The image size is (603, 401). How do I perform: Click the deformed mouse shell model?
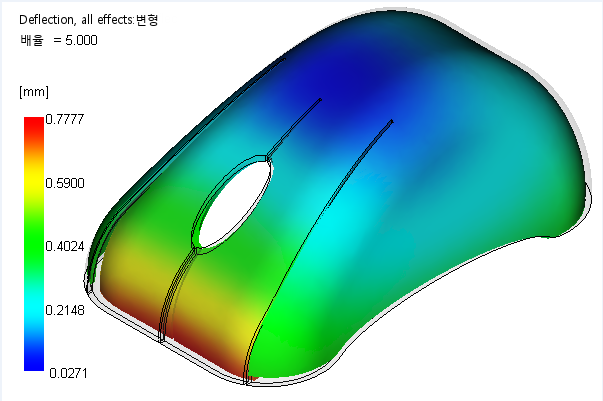click(338, 196)
